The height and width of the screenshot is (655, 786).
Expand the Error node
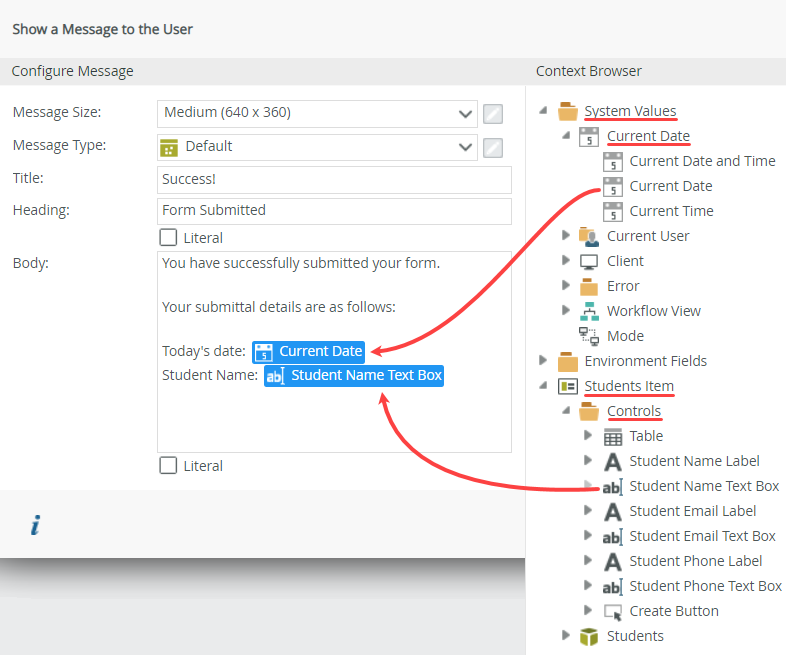pos(566,285)
